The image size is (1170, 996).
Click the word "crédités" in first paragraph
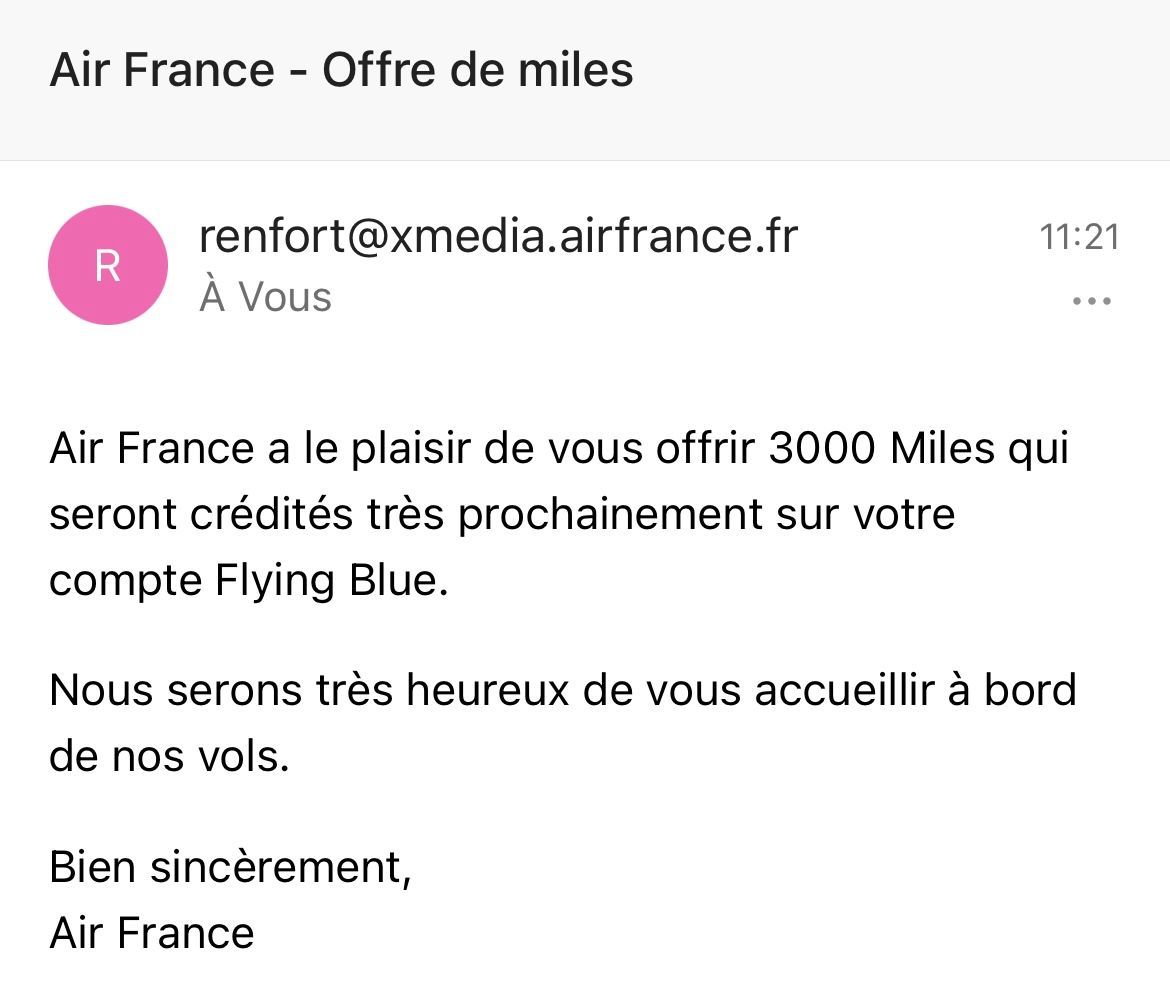point(271,514)
